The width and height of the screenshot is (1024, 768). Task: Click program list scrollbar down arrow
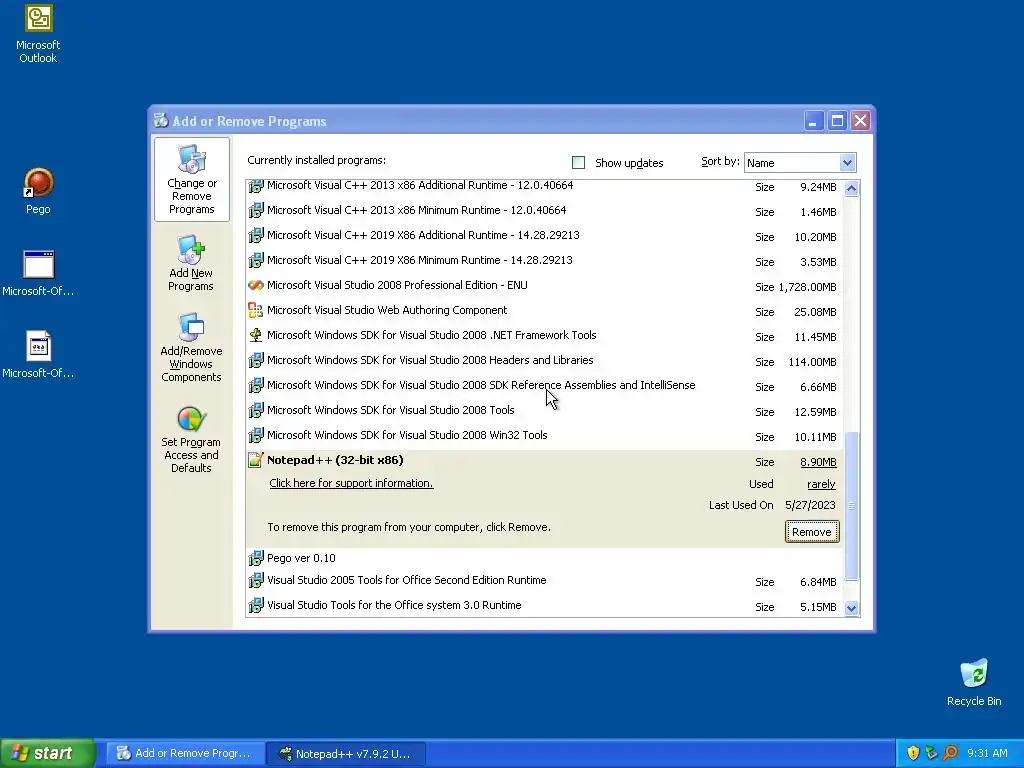coord(851,608)
